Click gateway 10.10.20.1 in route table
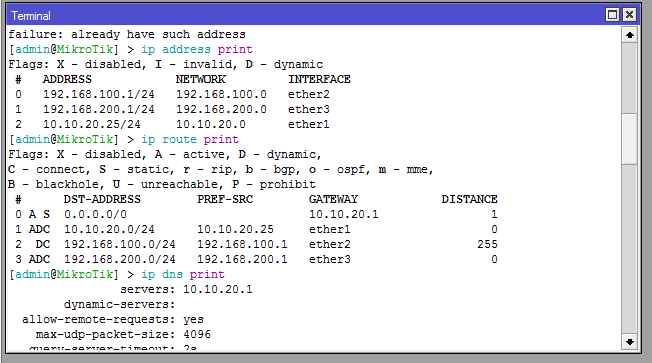 pyautogui.click(x=343, y=214)
